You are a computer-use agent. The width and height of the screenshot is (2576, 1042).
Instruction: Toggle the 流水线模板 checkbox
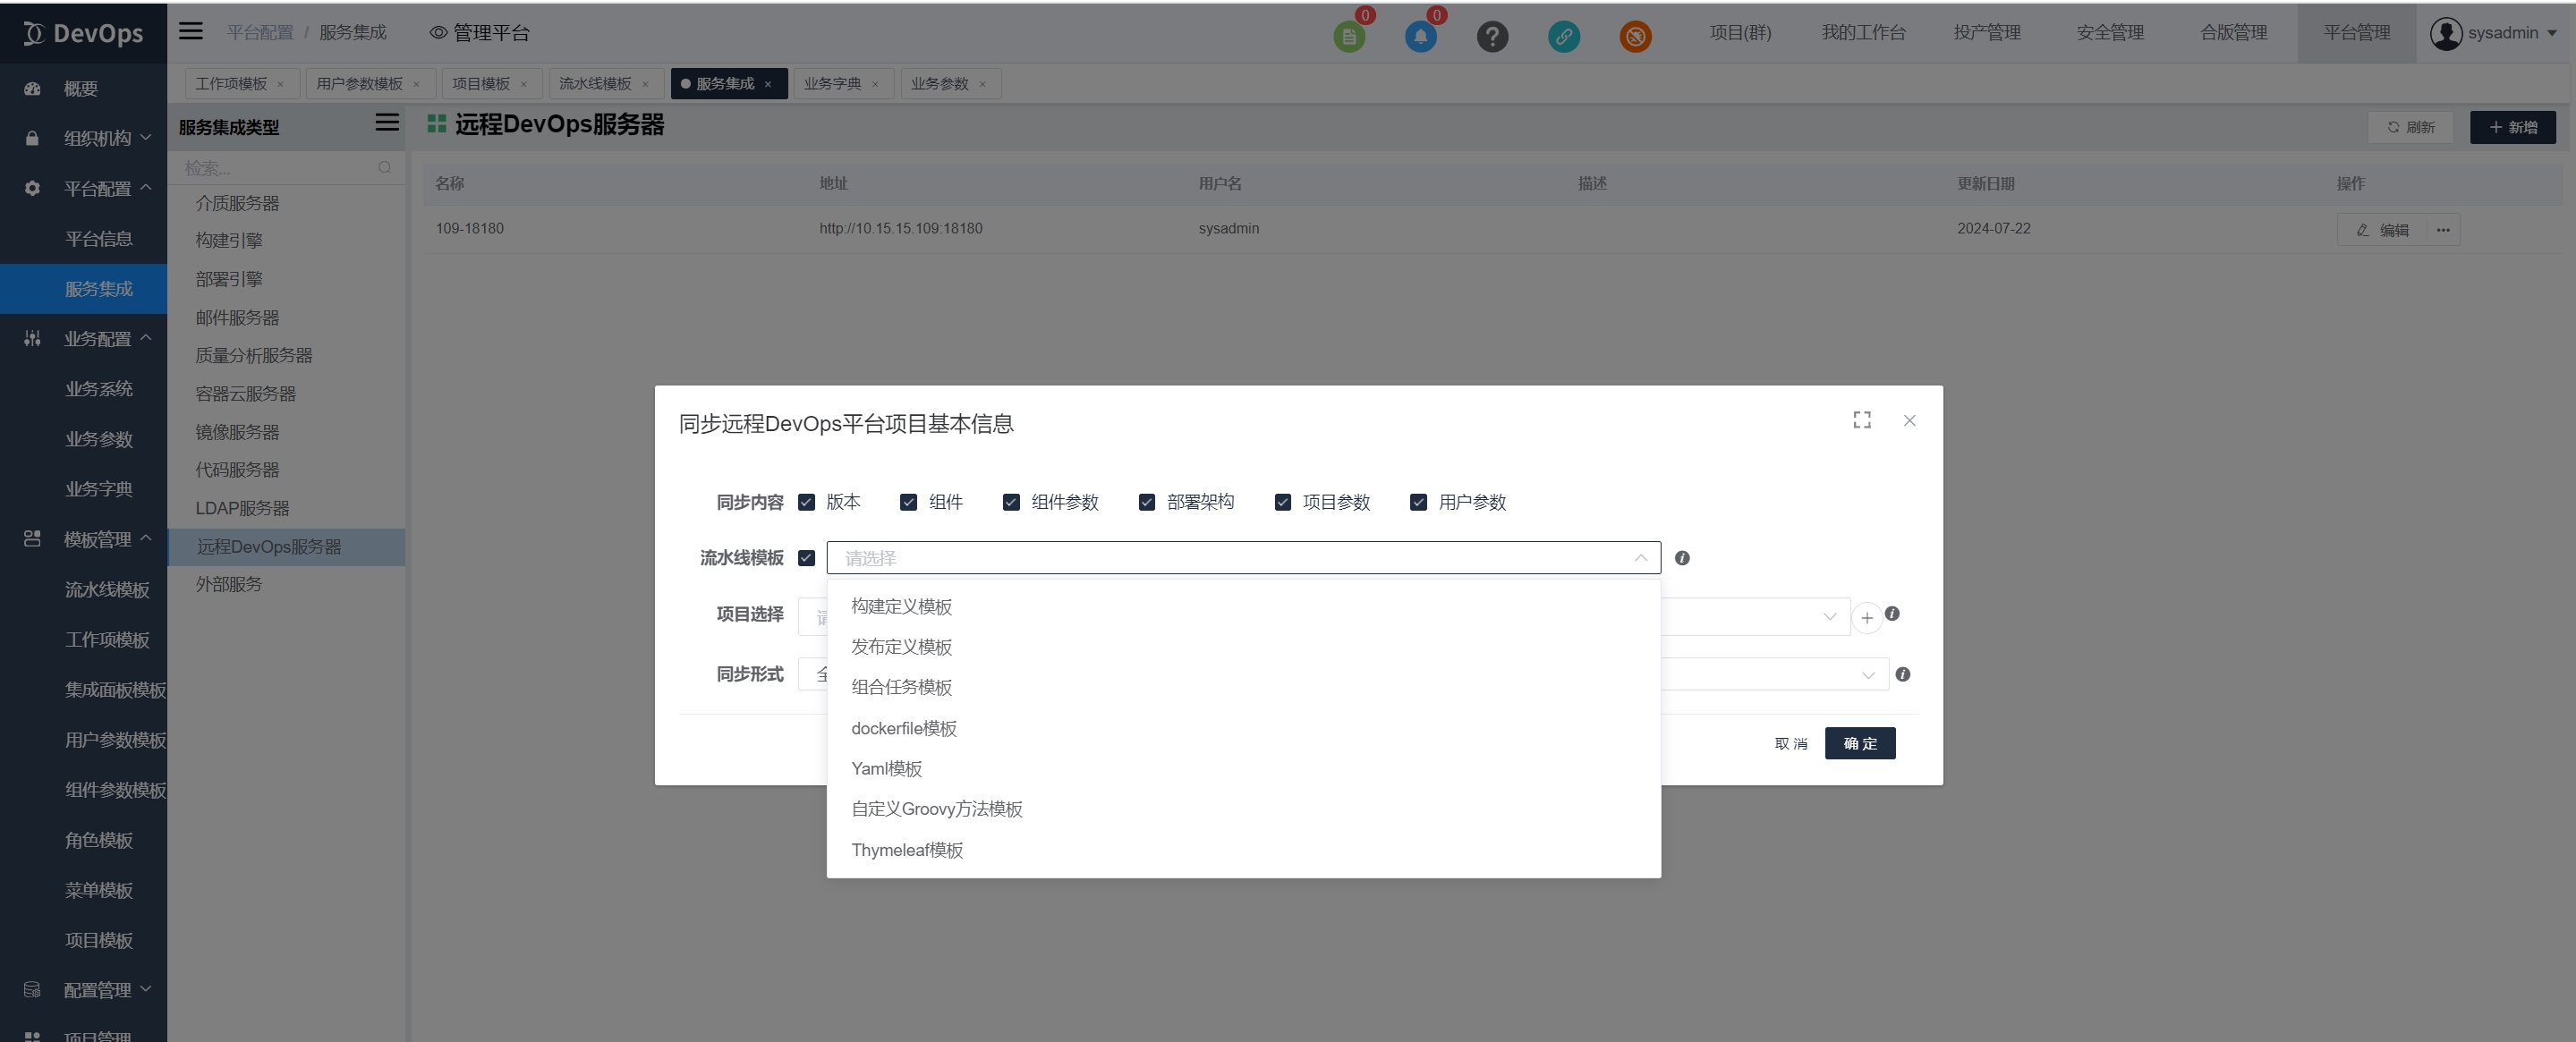pos(806,558)
